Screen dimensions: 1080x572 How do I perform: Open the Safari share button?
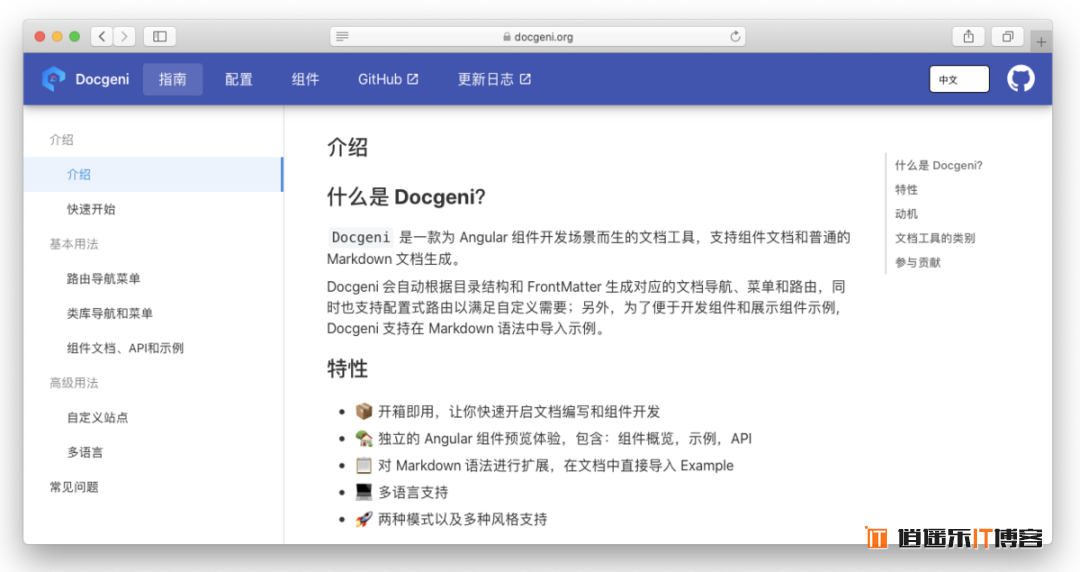(968, 37)
